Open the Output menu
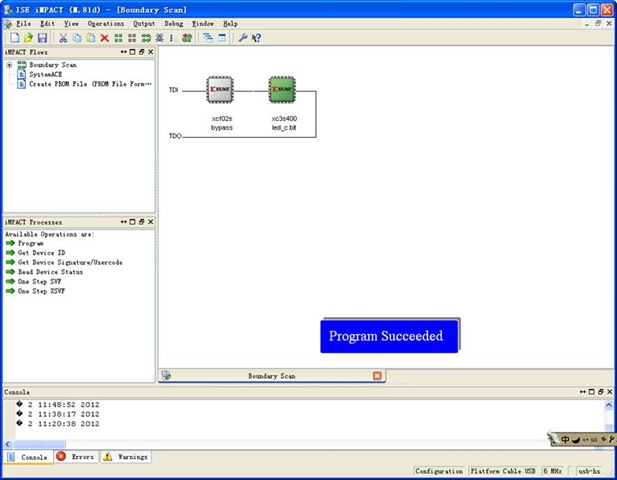The image size is (617, 480). coord(144,22)
